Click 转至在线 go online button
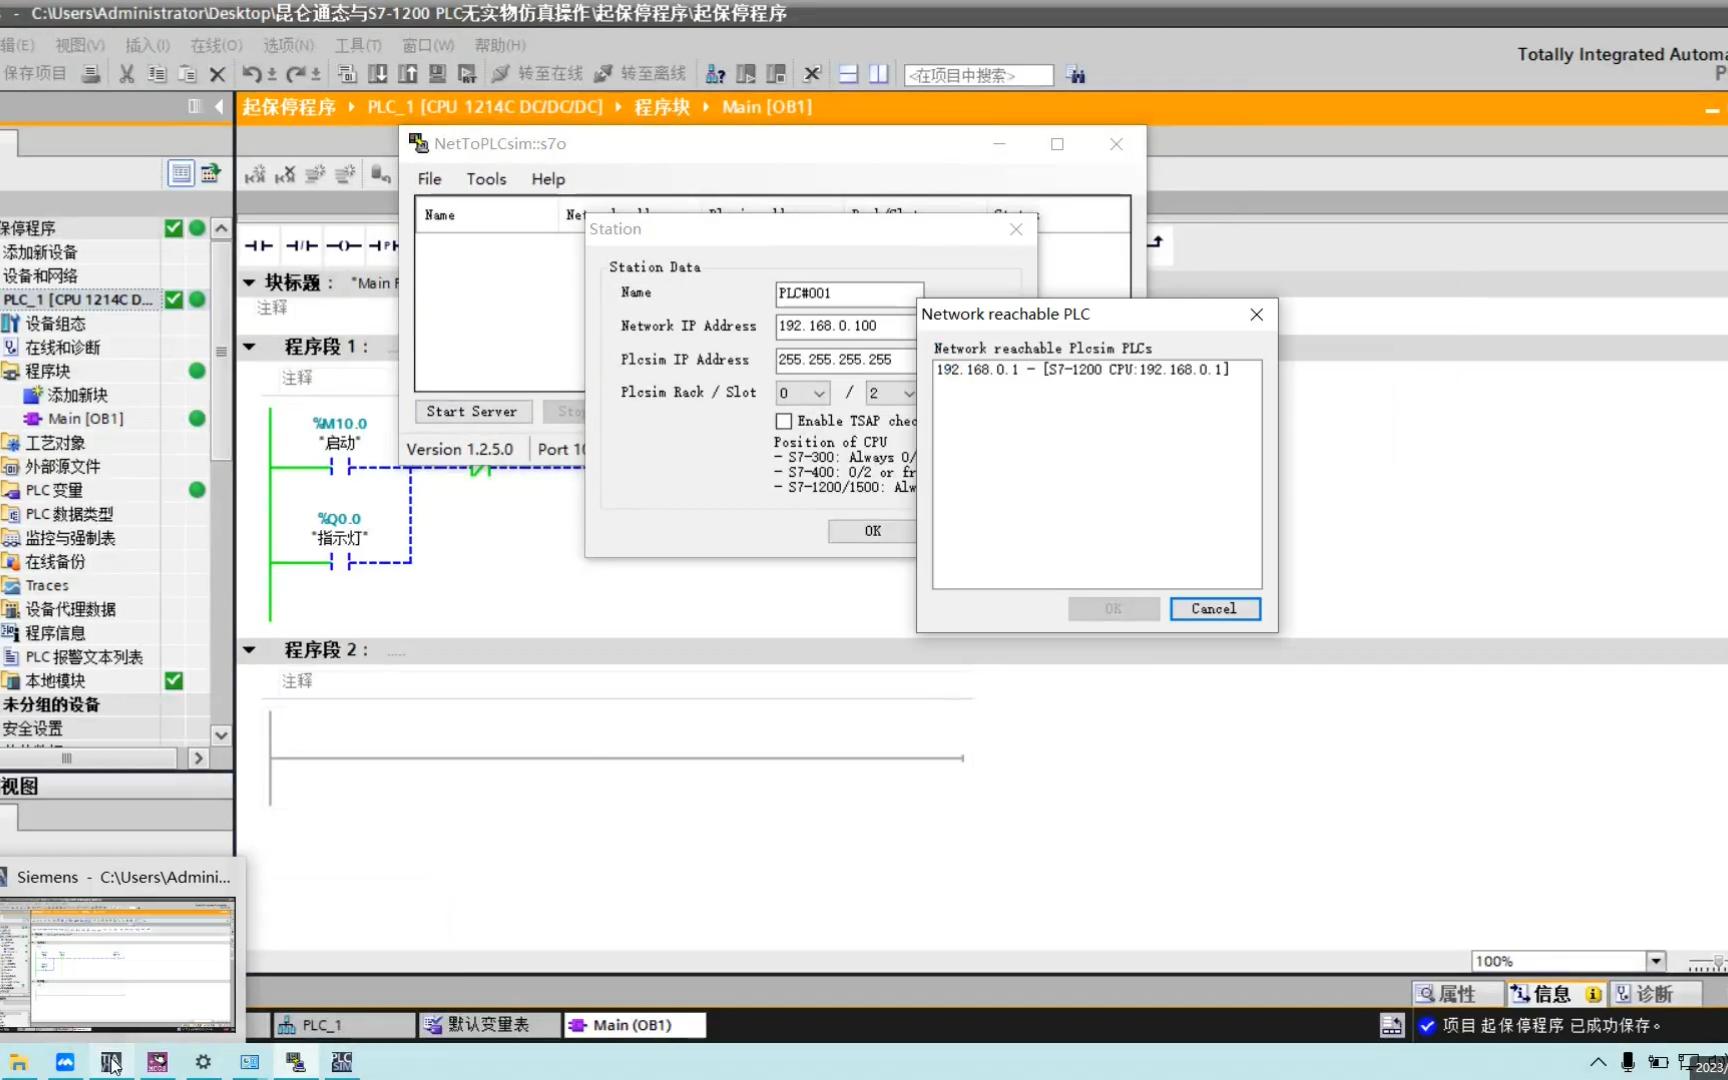Image resolution: width=1728 pixels, height=1080 pixels. click(539, 74)
